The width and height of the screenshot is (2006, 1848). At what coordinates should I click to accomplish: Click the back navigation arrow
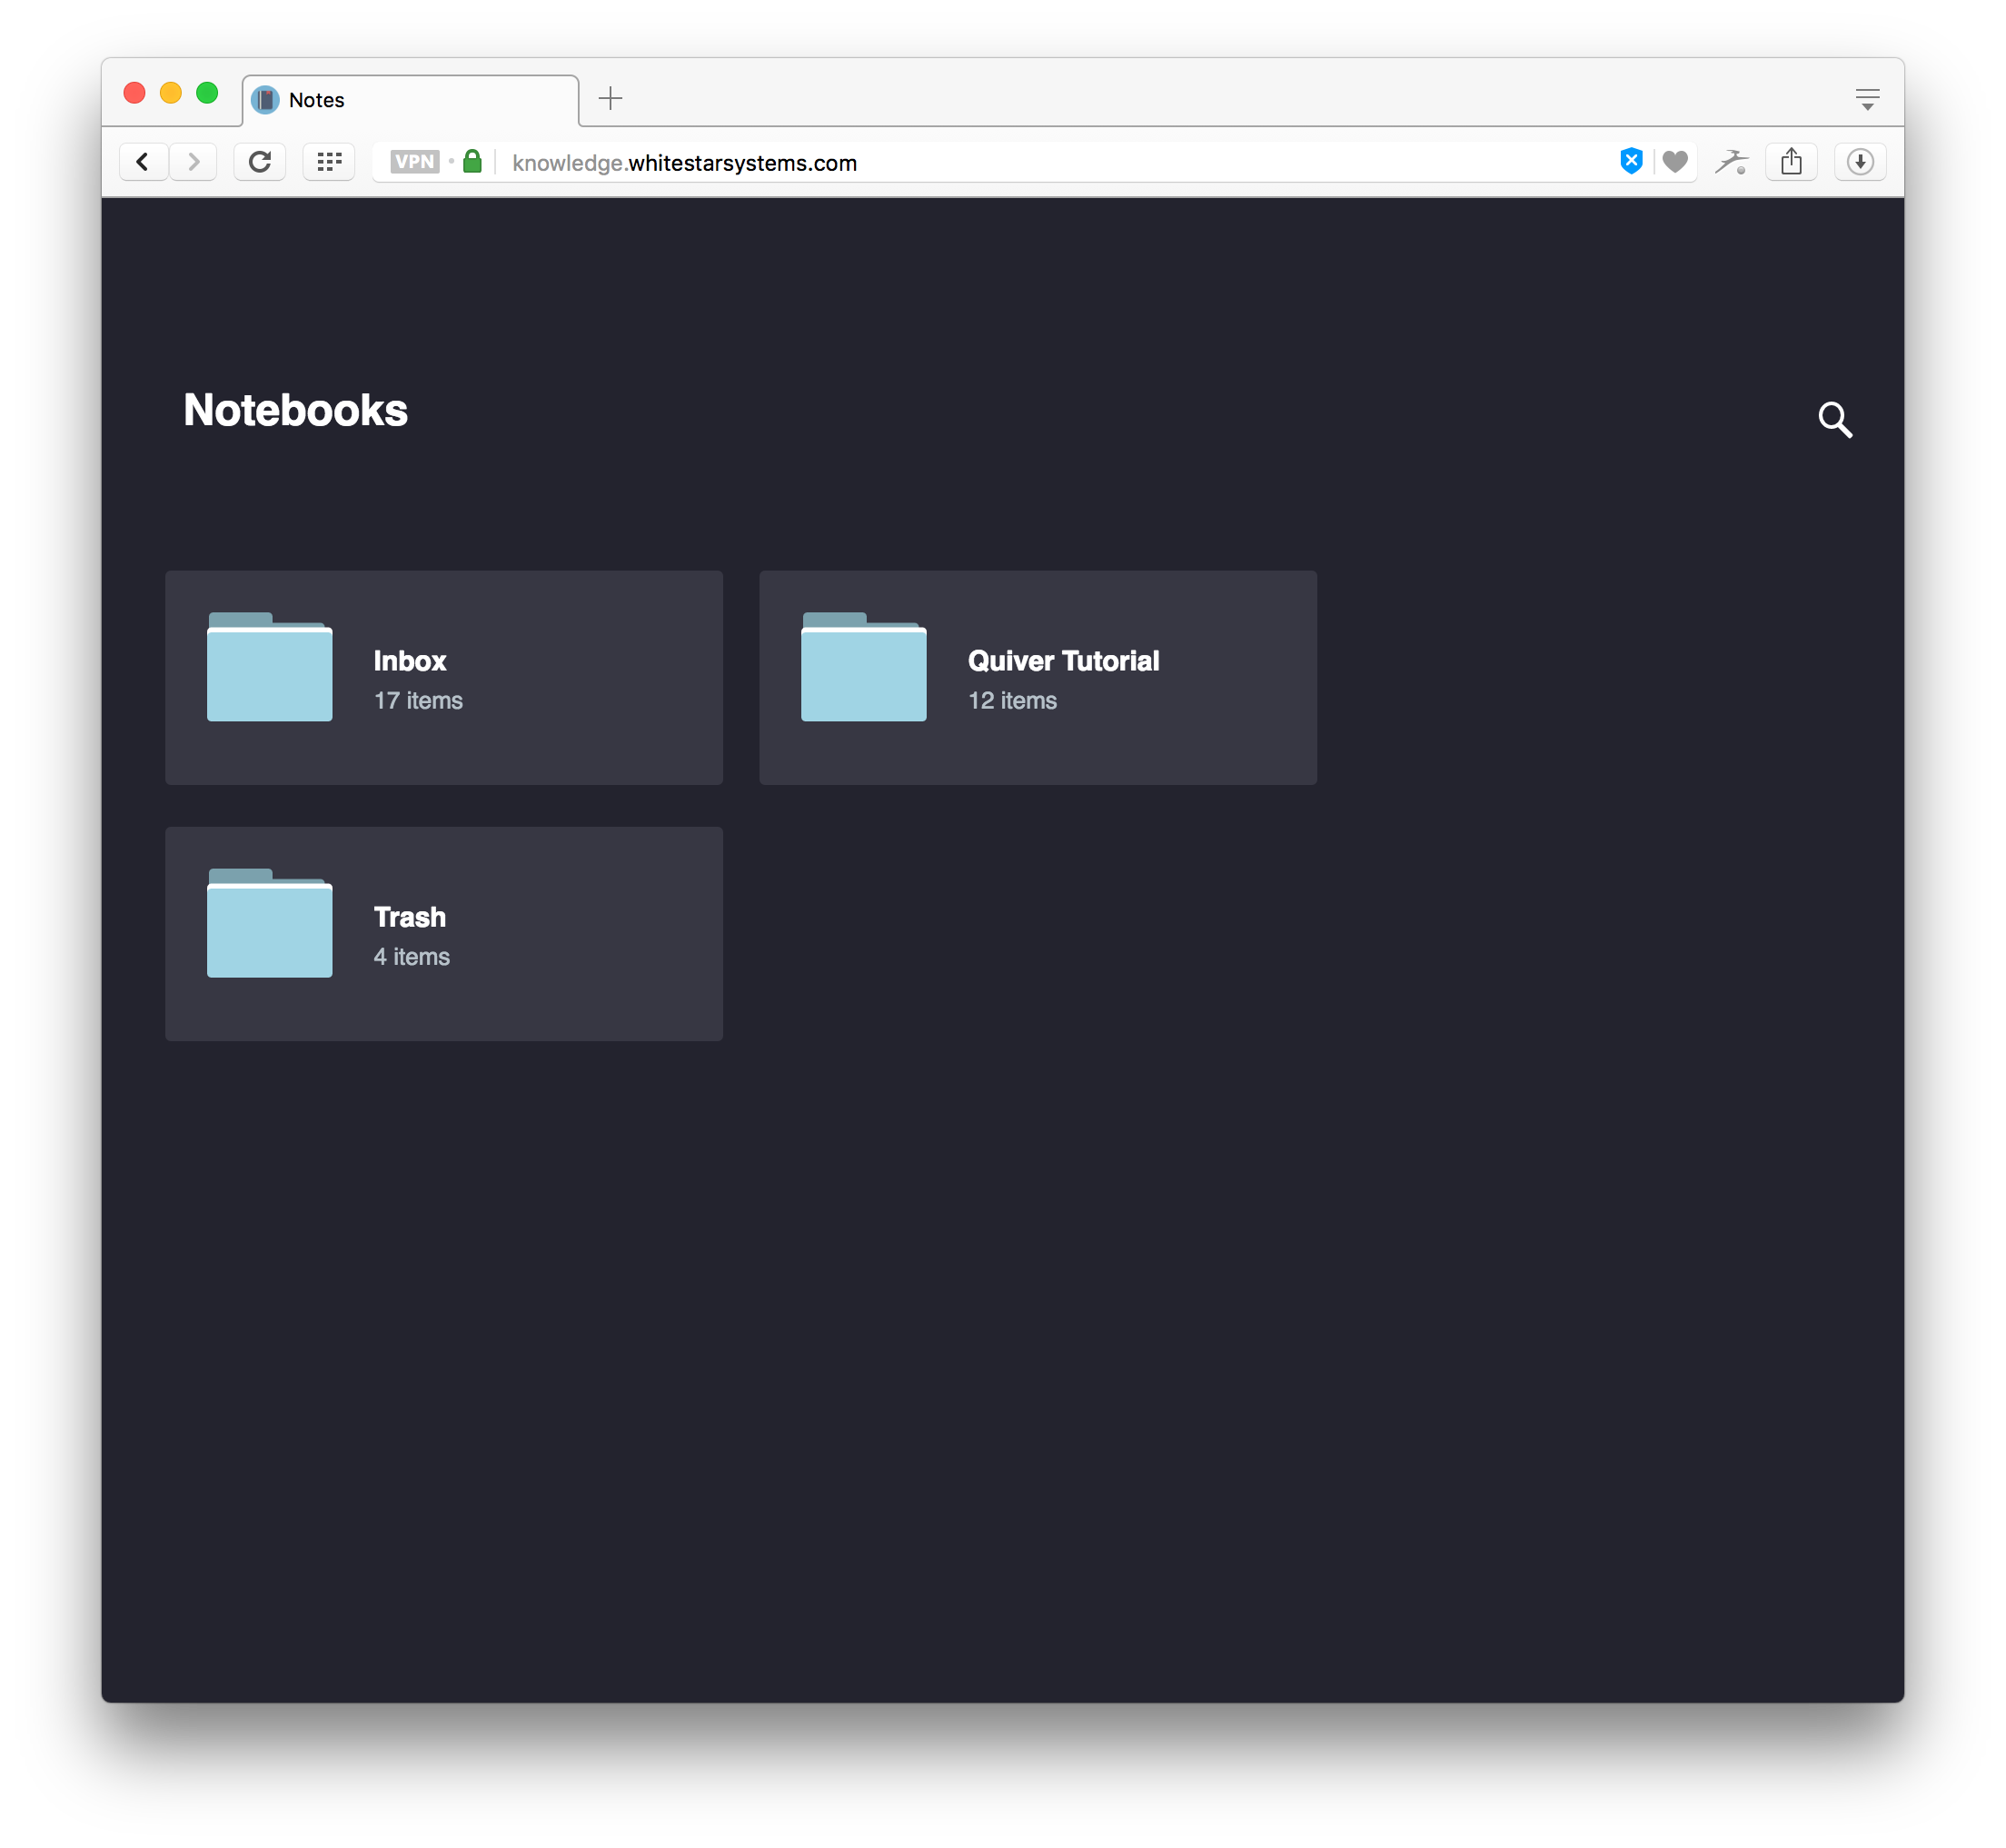tap(145, 163)
